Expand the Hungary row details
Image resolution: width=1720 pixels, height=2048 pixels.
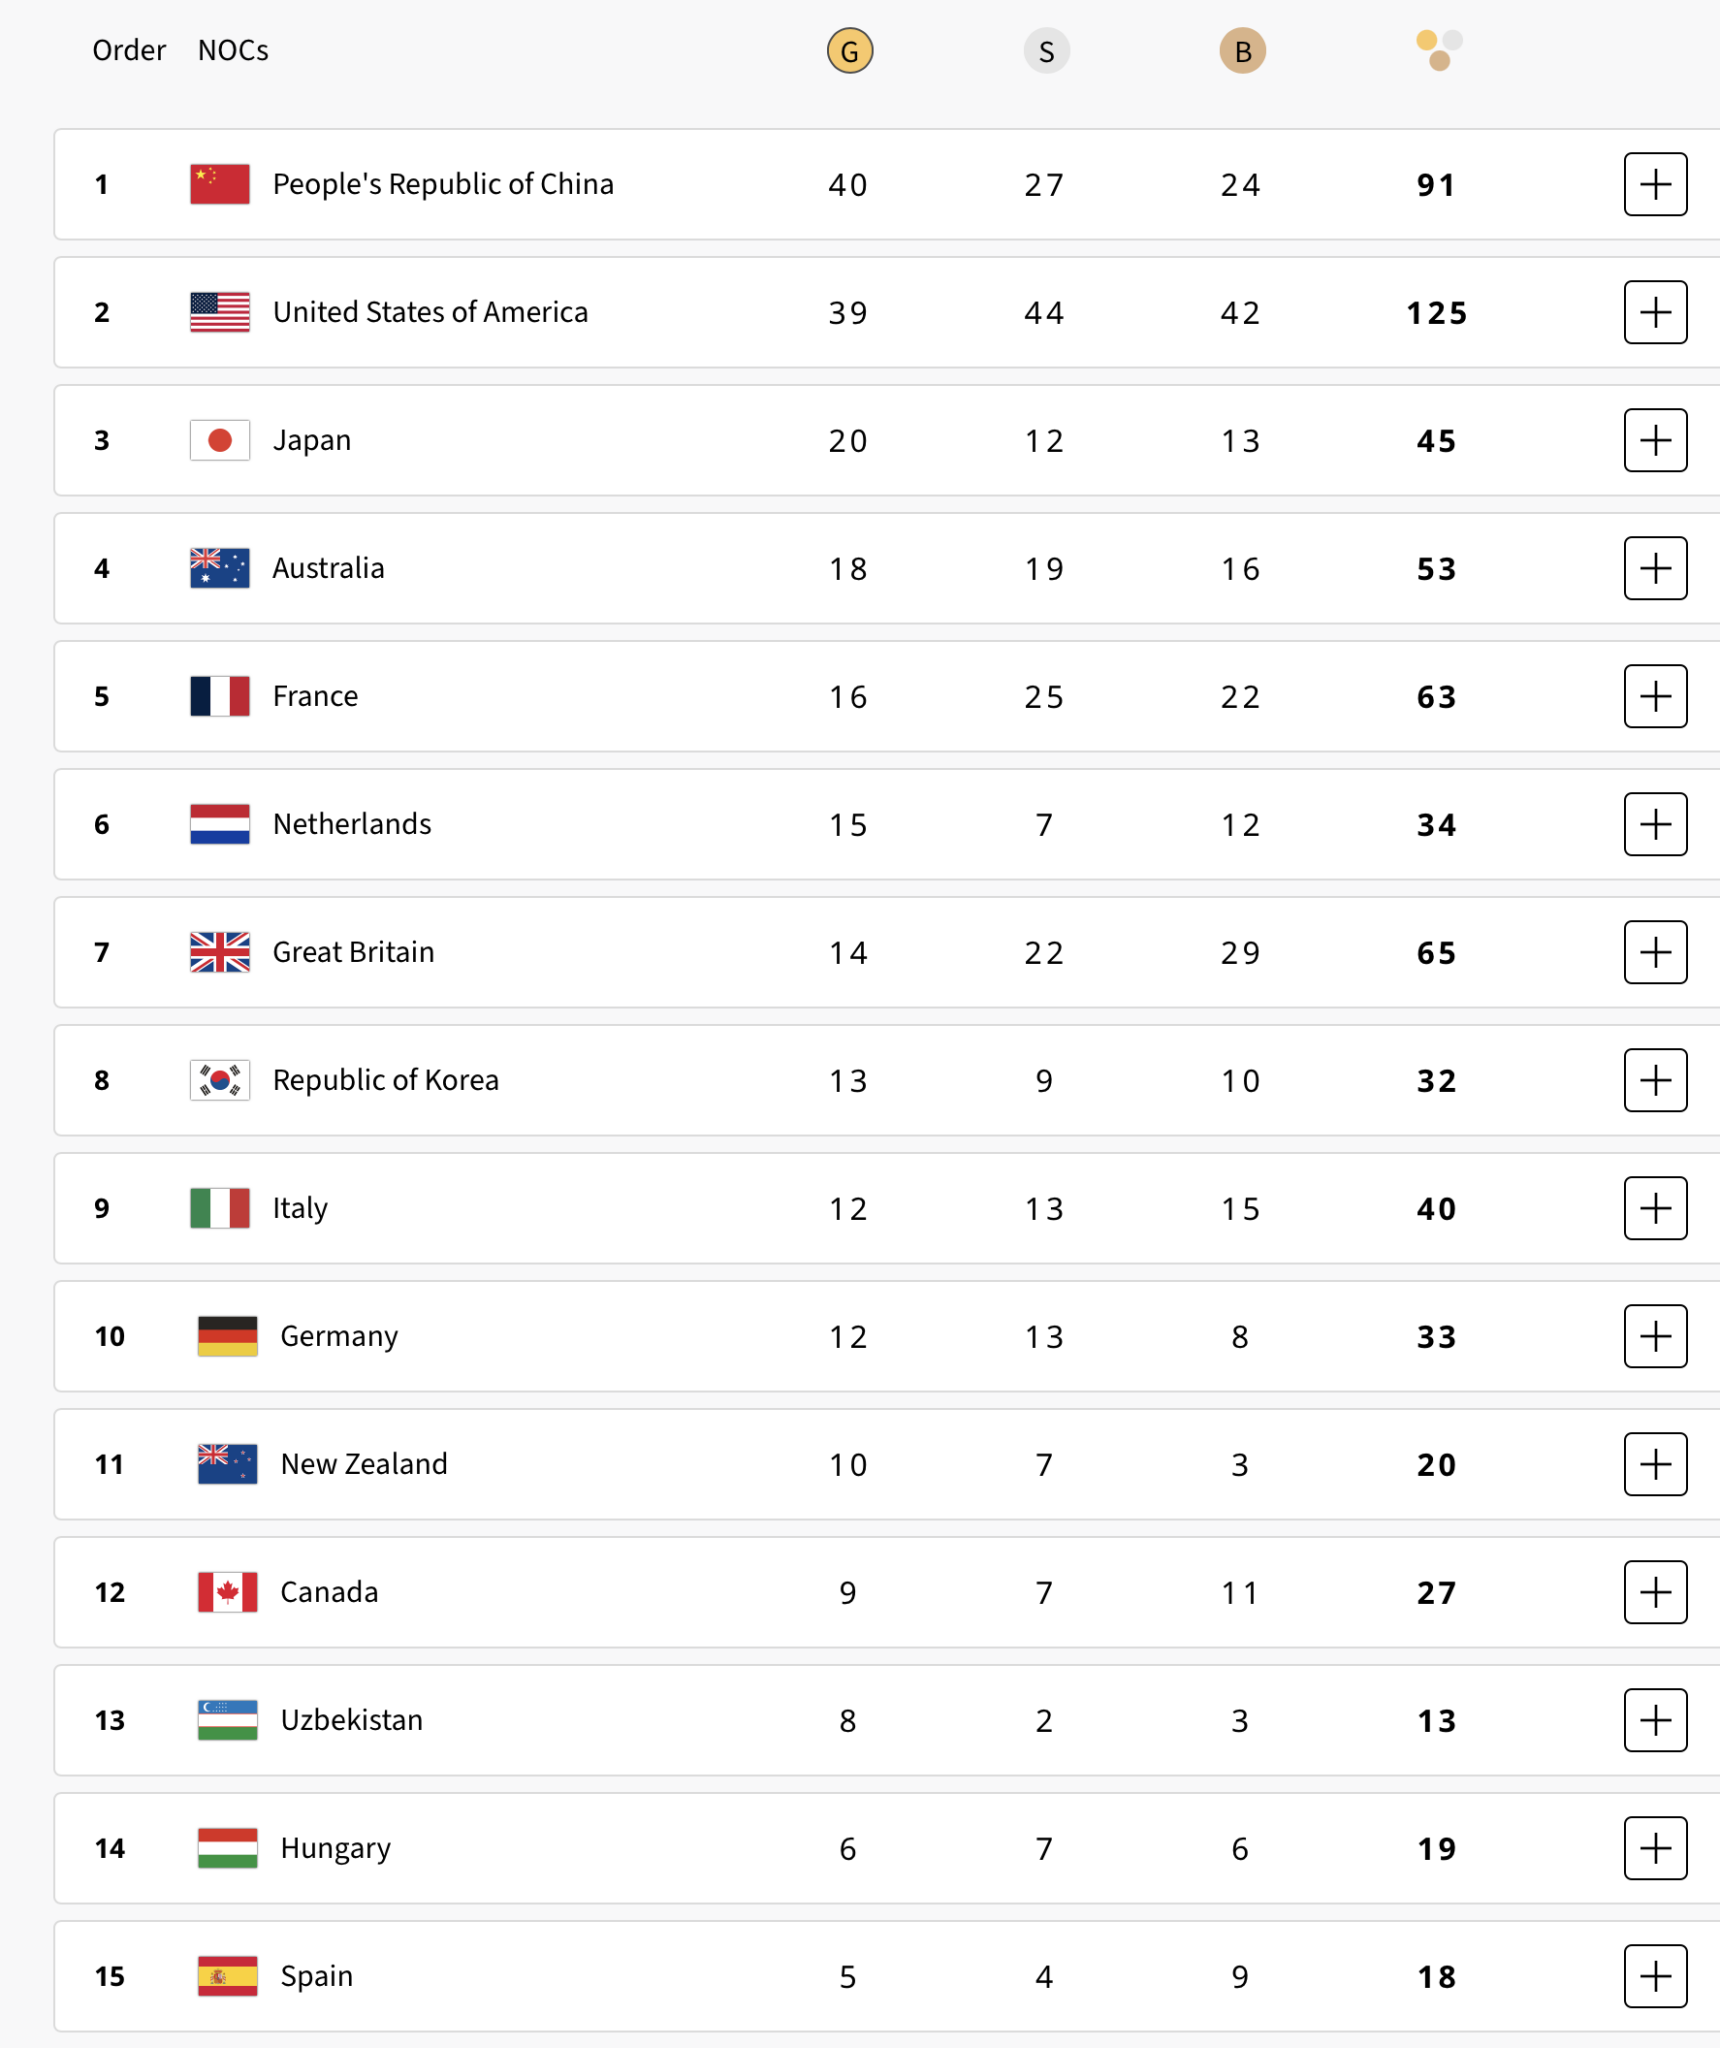tap(1655, 1848)
